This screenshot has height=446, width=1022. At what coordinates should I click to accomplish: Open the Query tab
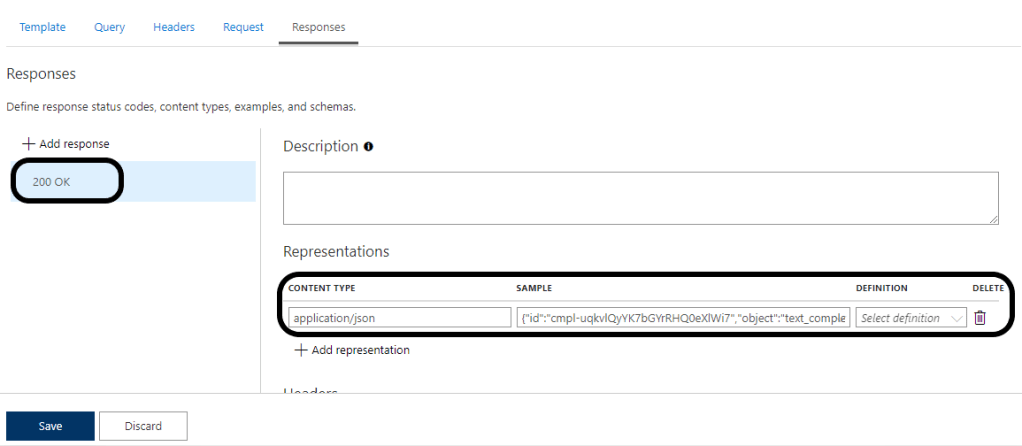click(x=110, y=27)
